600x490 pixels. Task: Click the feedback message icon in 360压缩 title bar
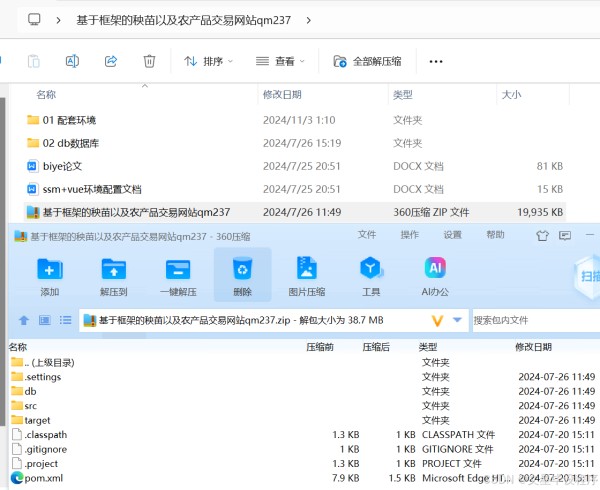pyautogui.click(x=565, y=235)
